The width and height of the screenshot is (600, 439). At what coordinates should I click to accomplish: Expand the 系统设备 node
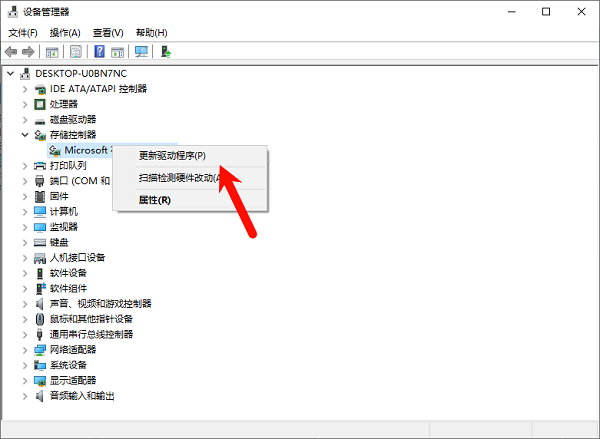[25, 365]
